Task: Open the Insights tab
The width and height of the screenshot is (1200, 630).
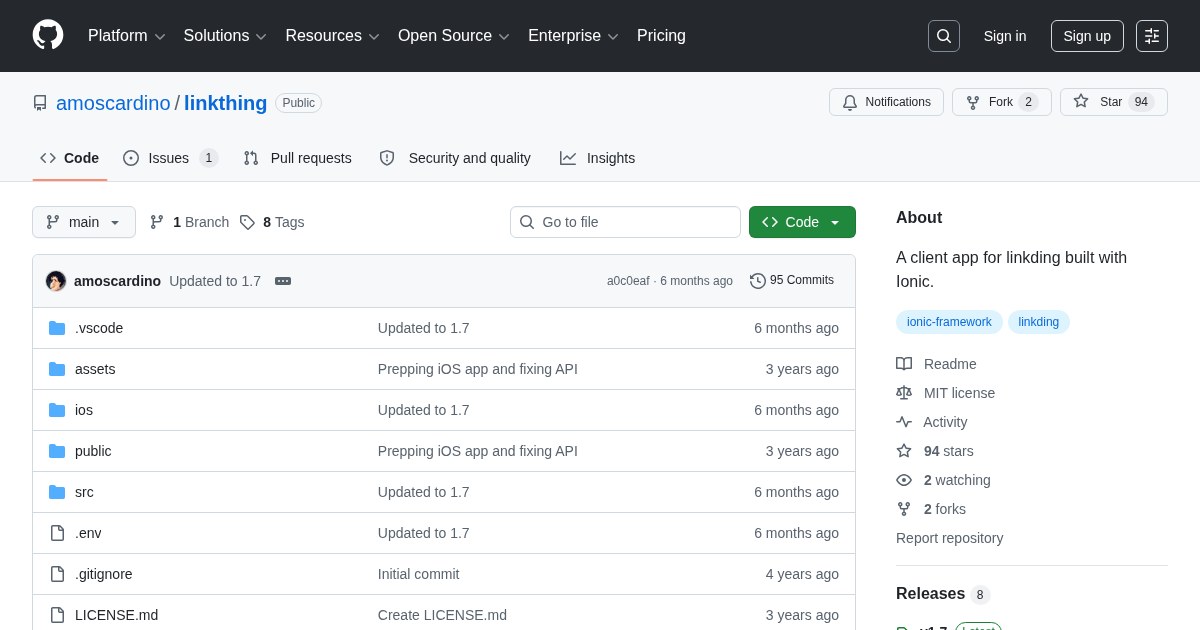Action: (597, 158)
